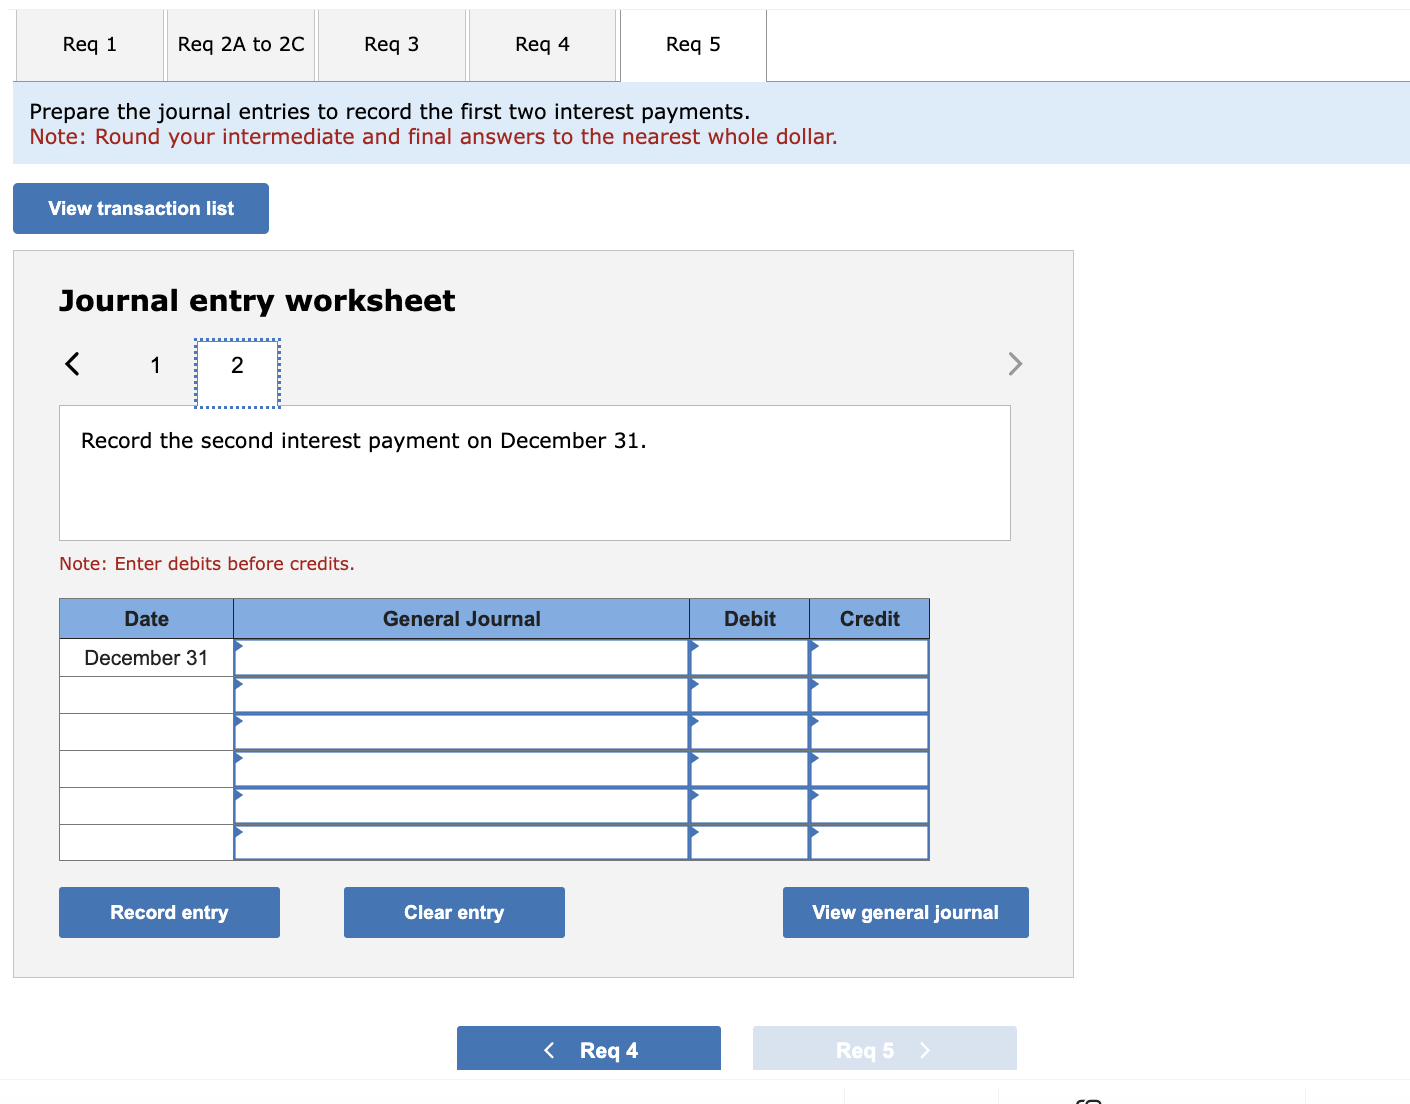Select journal entry page 1
The width and height of the screenshot is (1410, 1104).
coord(155,365)
